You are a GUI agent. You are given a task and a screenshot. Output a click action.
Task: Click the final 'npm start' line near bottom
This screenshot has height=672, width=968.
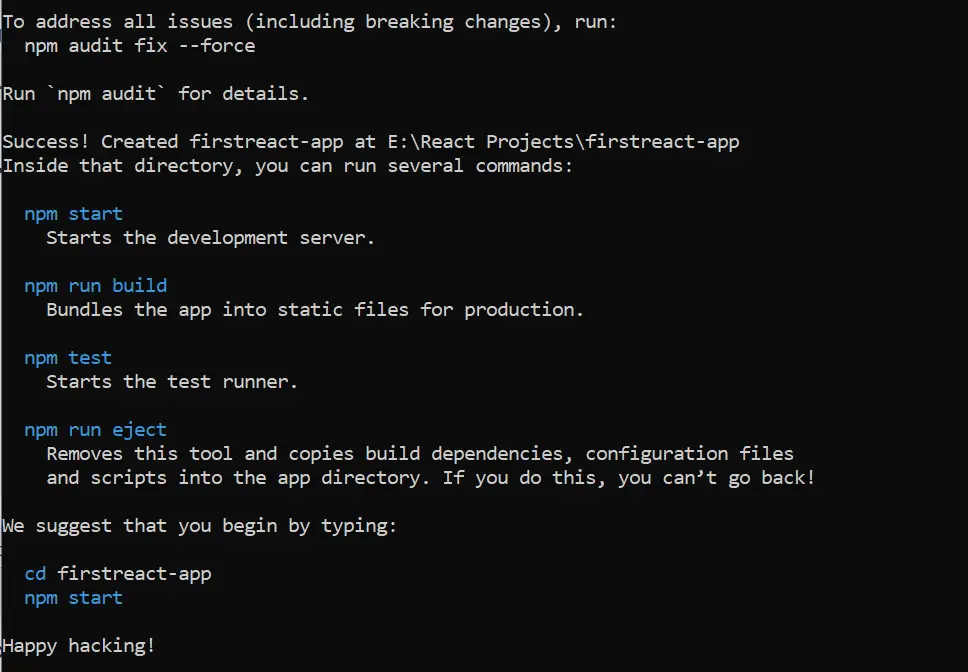73,598
